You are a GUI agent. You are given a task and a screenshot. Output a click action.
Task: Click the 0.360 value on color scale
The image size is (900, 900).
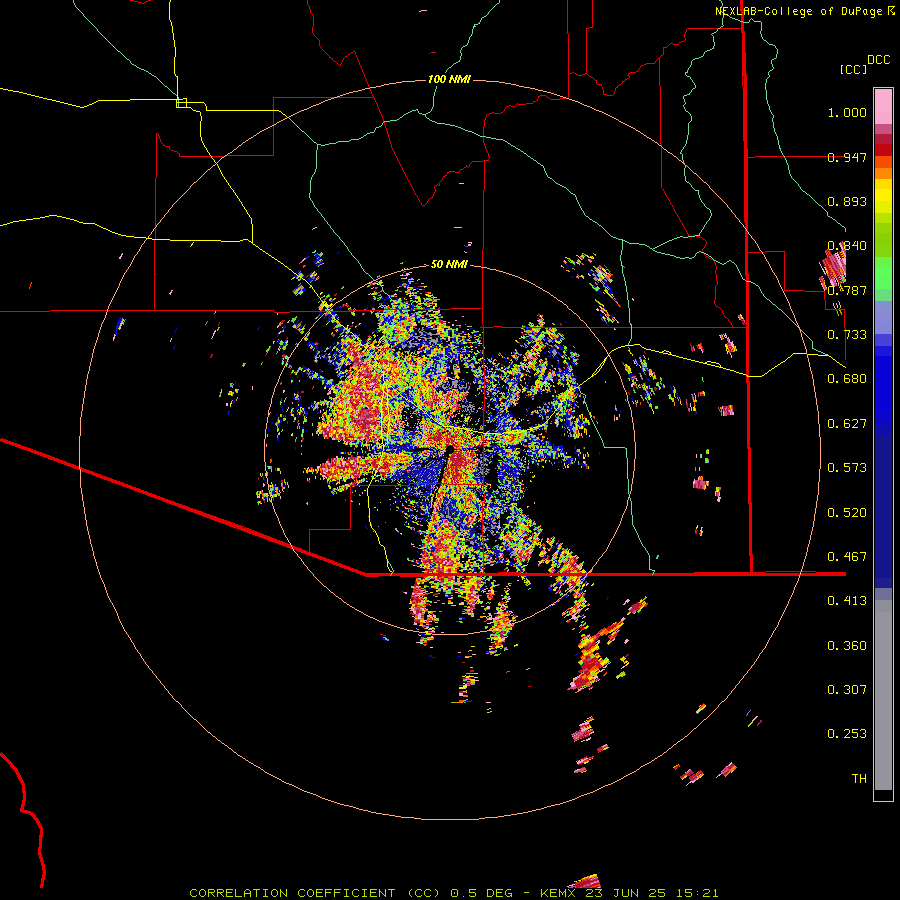click(x=847, y=646)
